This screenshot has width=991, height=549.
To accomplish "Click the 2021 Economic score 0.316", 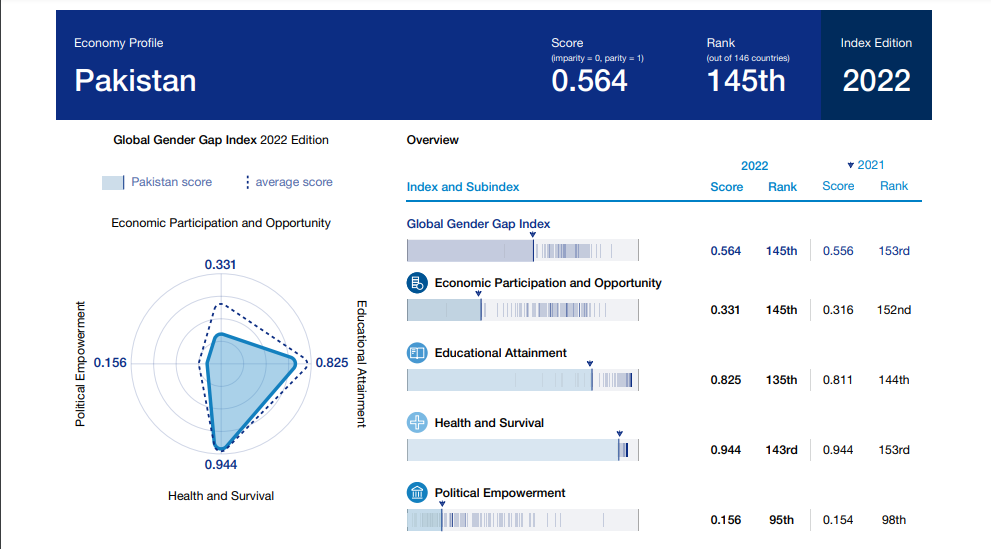I will coord(838,310).
